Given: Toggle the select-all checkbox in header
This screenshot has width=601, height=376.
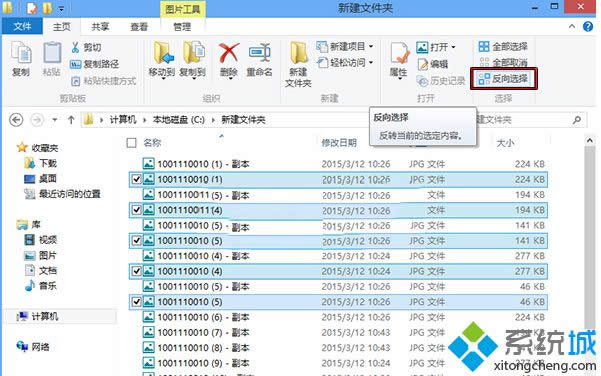Looking at the screenshot, I should coord(131,143).
